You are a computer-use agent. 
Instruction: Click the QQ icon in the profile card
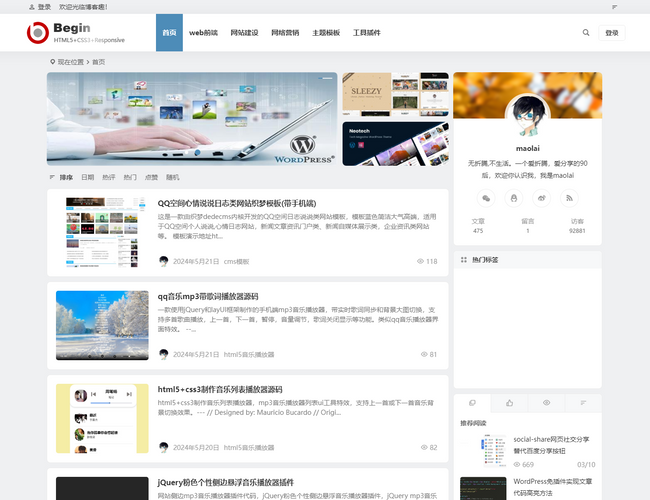point(513,198)
